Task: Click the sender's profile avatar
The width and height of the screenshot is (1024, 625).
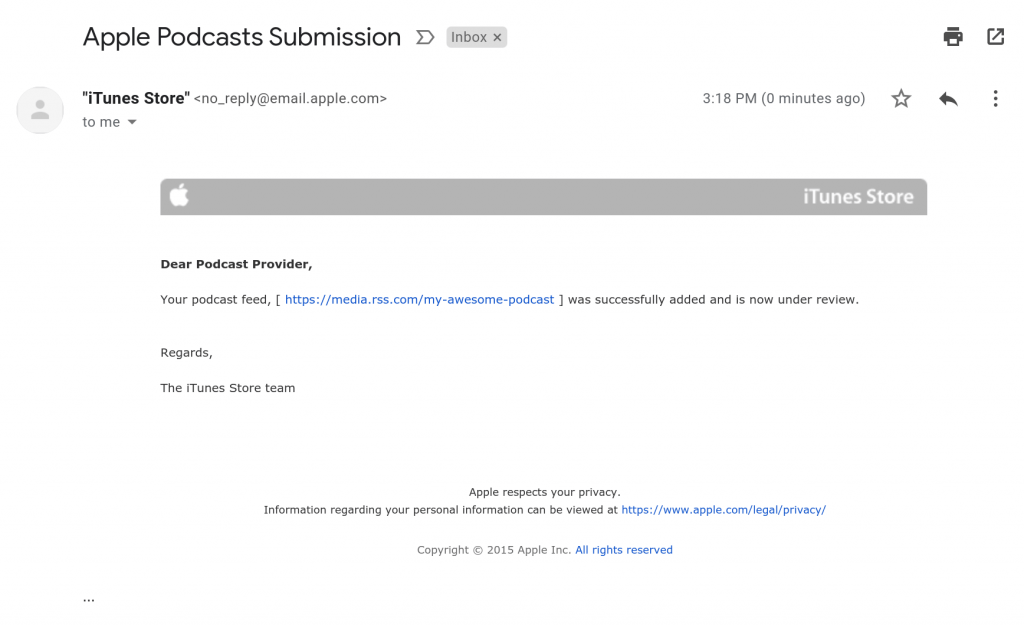Action: [40, 110]
